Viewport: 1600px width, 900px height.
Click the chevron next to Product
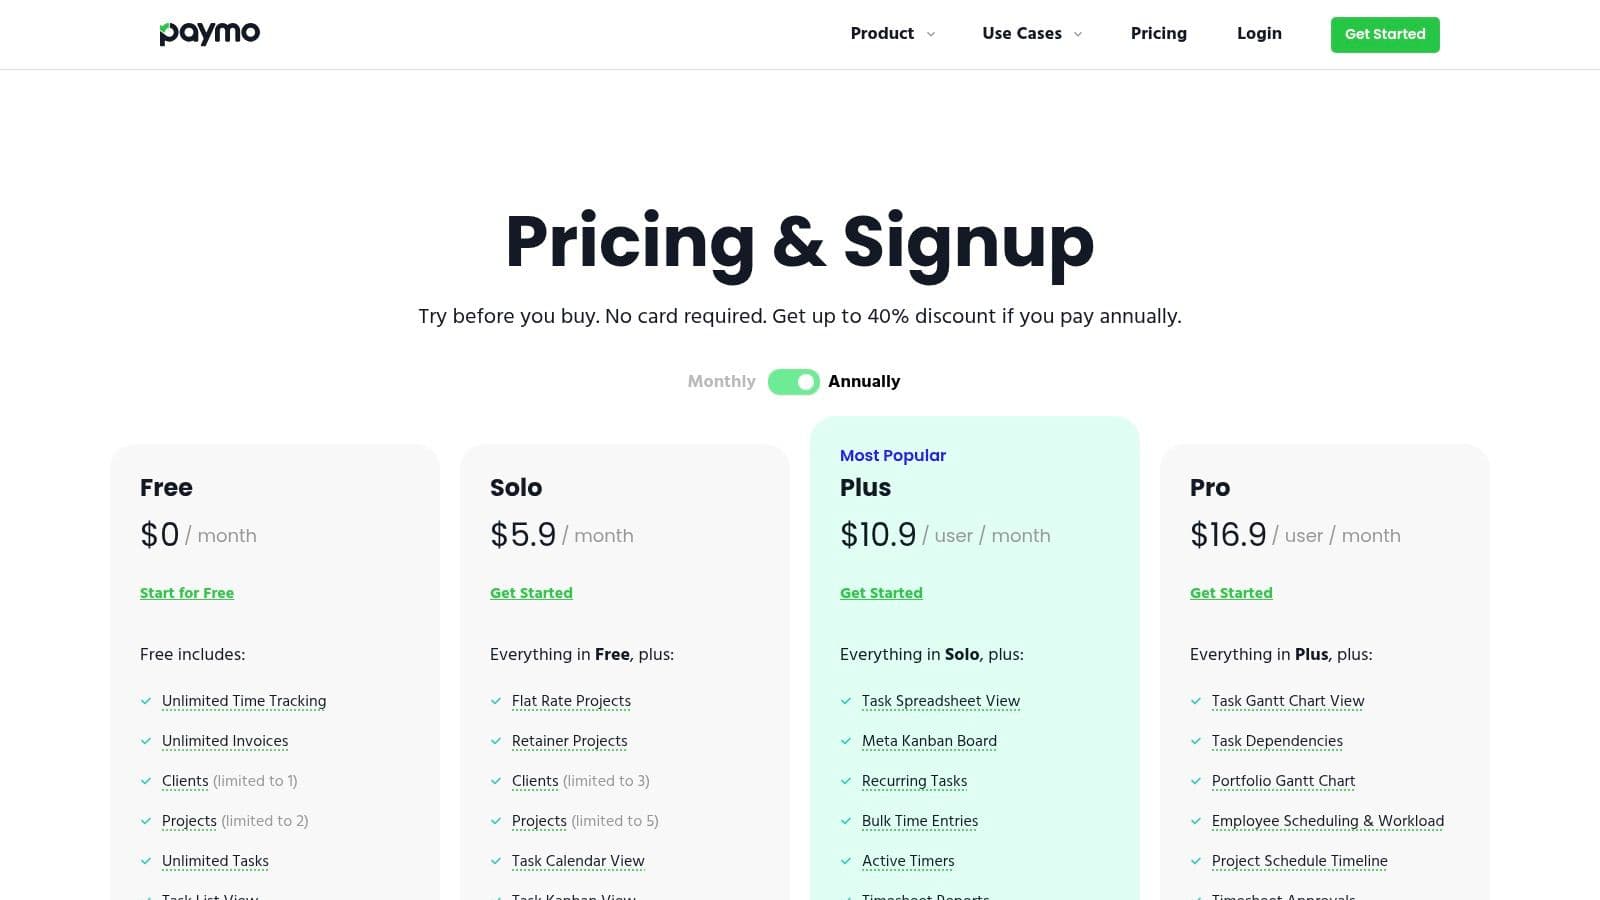[931, 34]
